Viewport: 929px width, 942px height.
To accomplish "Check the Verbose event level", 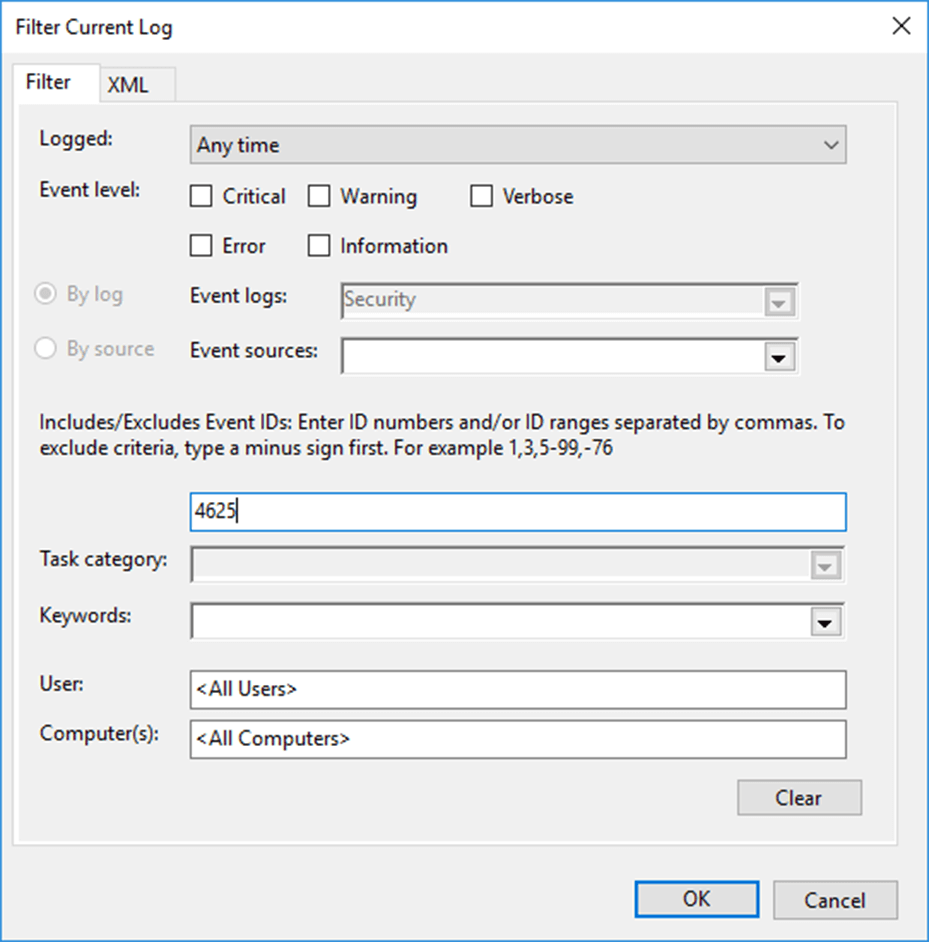I will tap(481, 196).
